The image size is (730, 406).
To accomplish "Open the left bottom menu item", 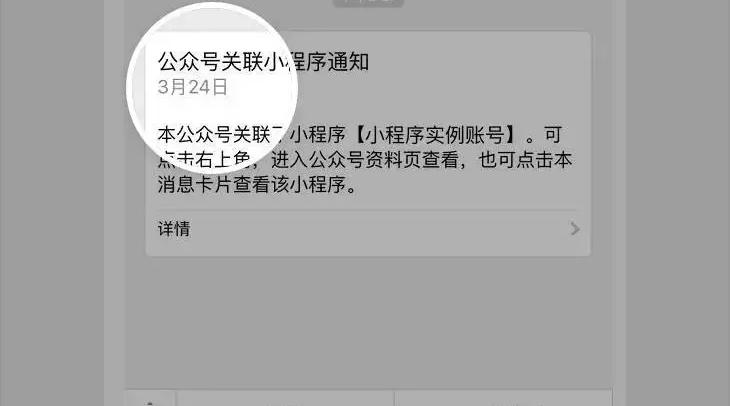I will 285,399.
